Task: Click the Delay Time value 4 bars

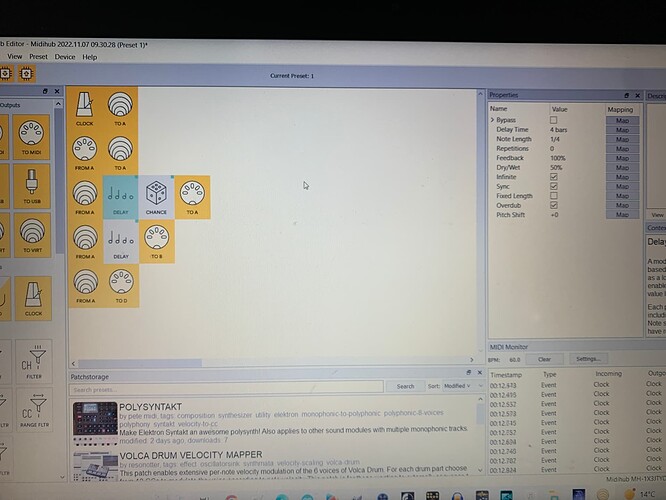Action: click(x=559, y=130)
